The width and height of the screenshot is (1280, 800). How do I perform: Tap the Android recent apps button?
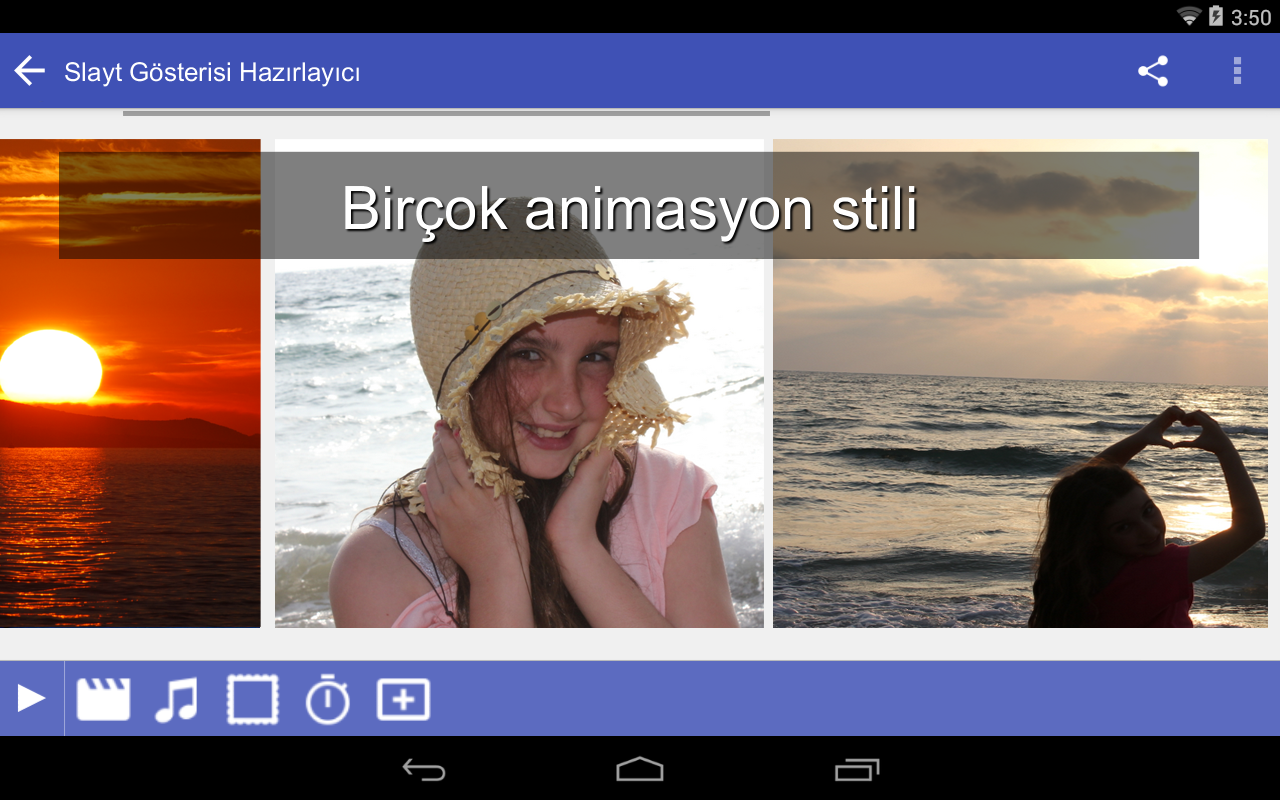coord(857,769)
